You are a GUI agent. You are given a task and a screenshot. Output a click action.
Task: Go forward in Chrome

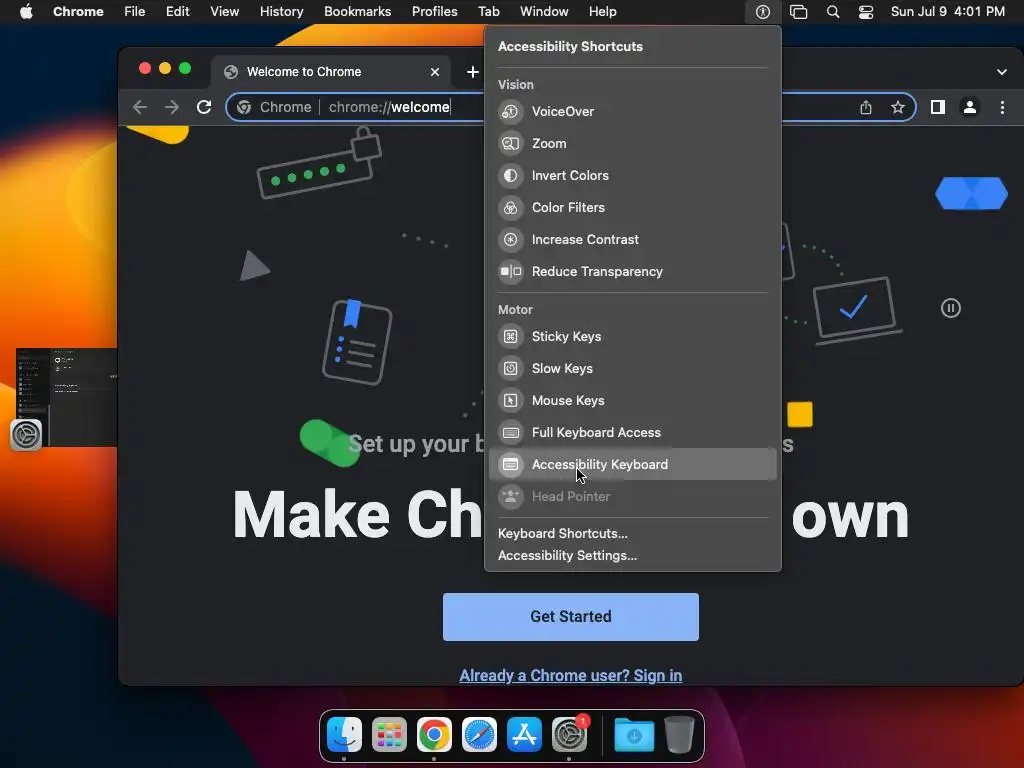172,107
